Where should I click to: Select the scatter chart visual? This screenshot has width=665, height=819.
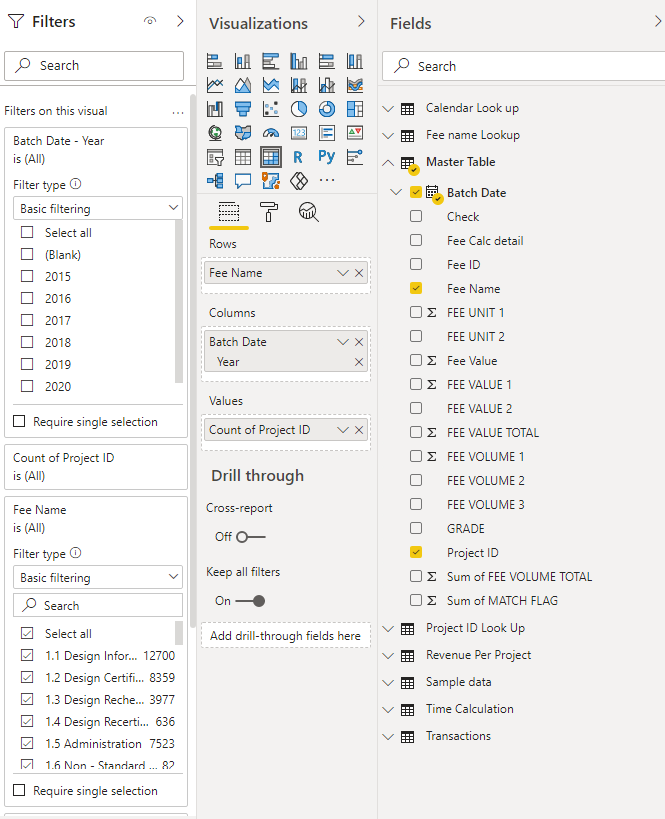tap(271, 109)
